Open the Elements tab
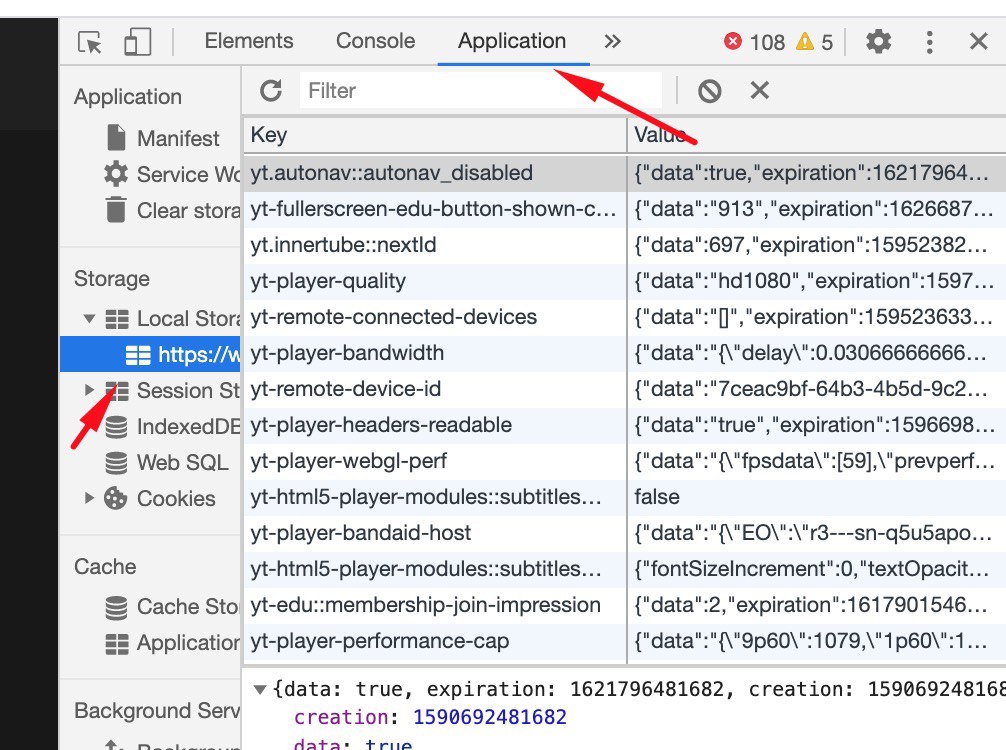 (x=249, y=41)
